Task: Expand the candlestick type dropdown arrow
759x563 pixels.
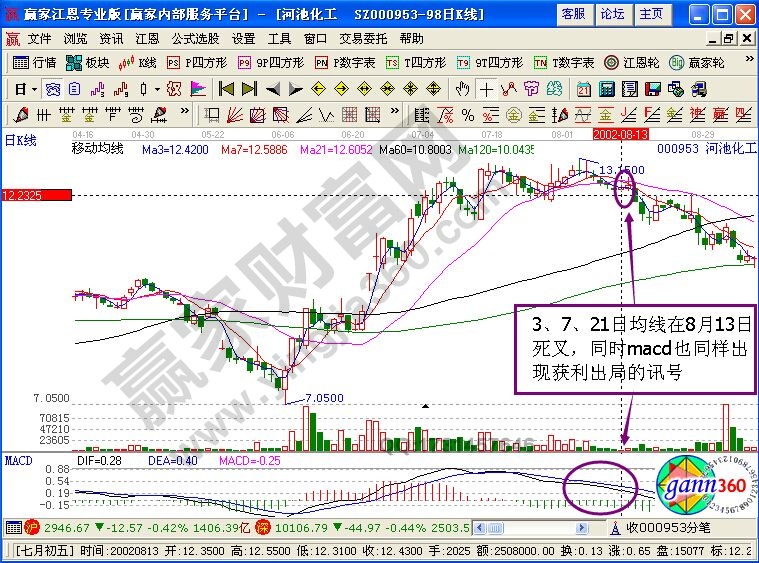Action: (156, 88)
